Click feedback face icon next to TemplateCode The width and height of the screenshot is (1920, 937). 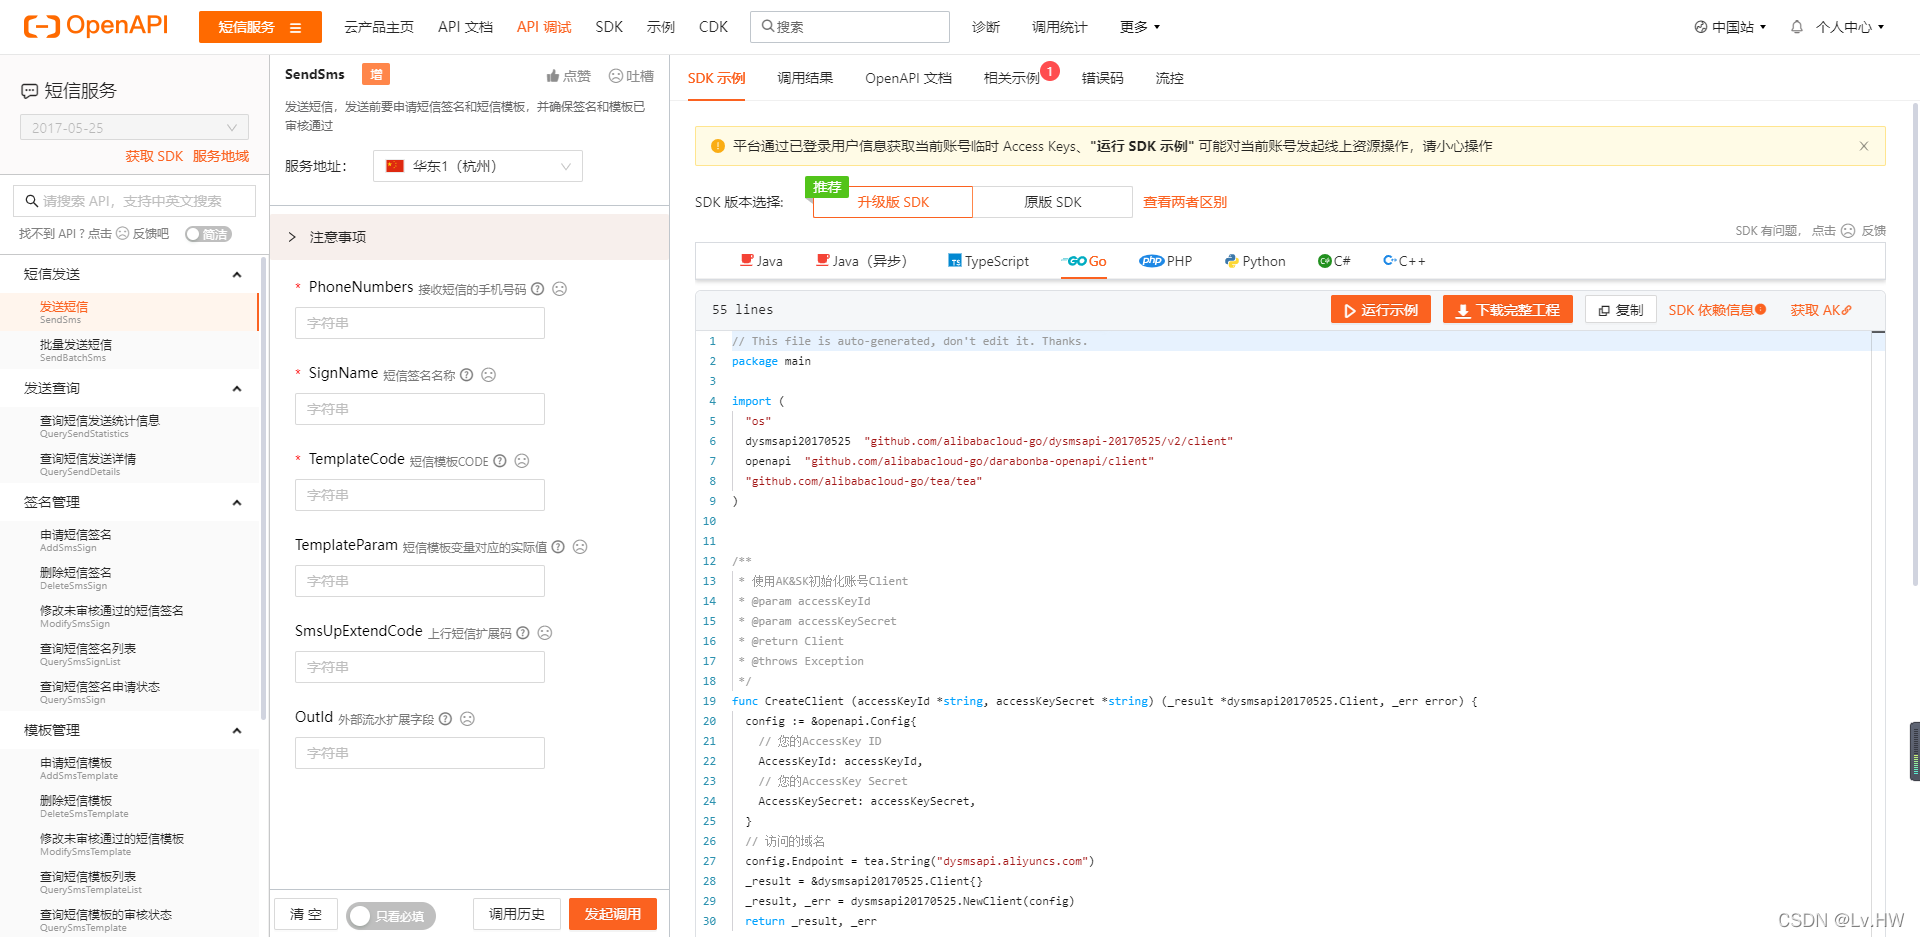522,461
